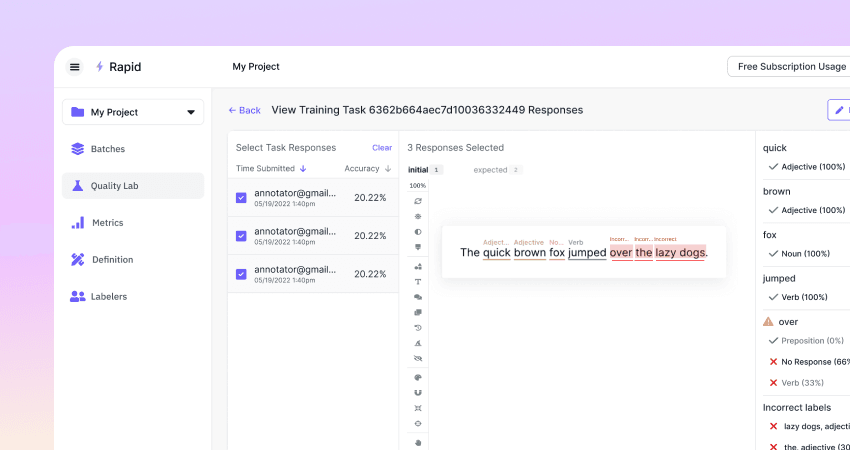Uncheck the third annotator response checkbox

click(x=241, y=274)
